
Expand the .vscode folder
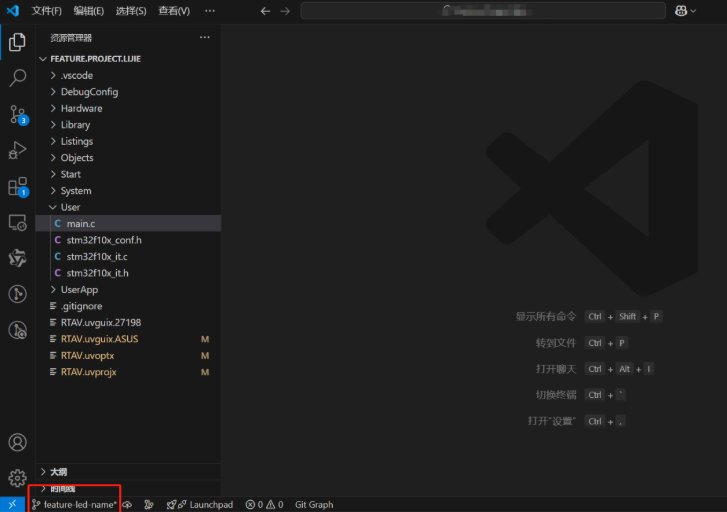point(128,75)
